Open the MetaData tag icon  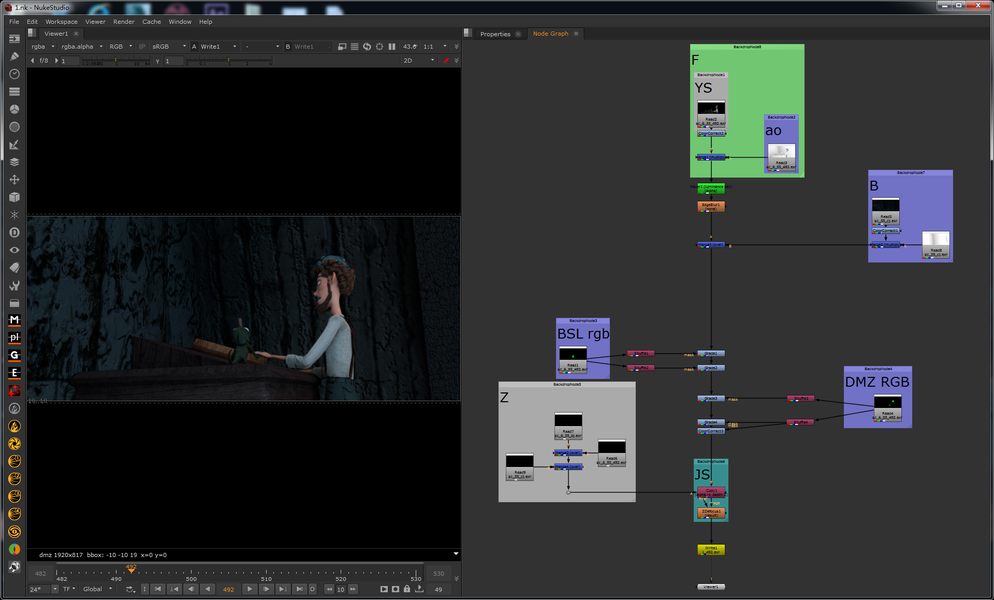(x=14, y=268)
